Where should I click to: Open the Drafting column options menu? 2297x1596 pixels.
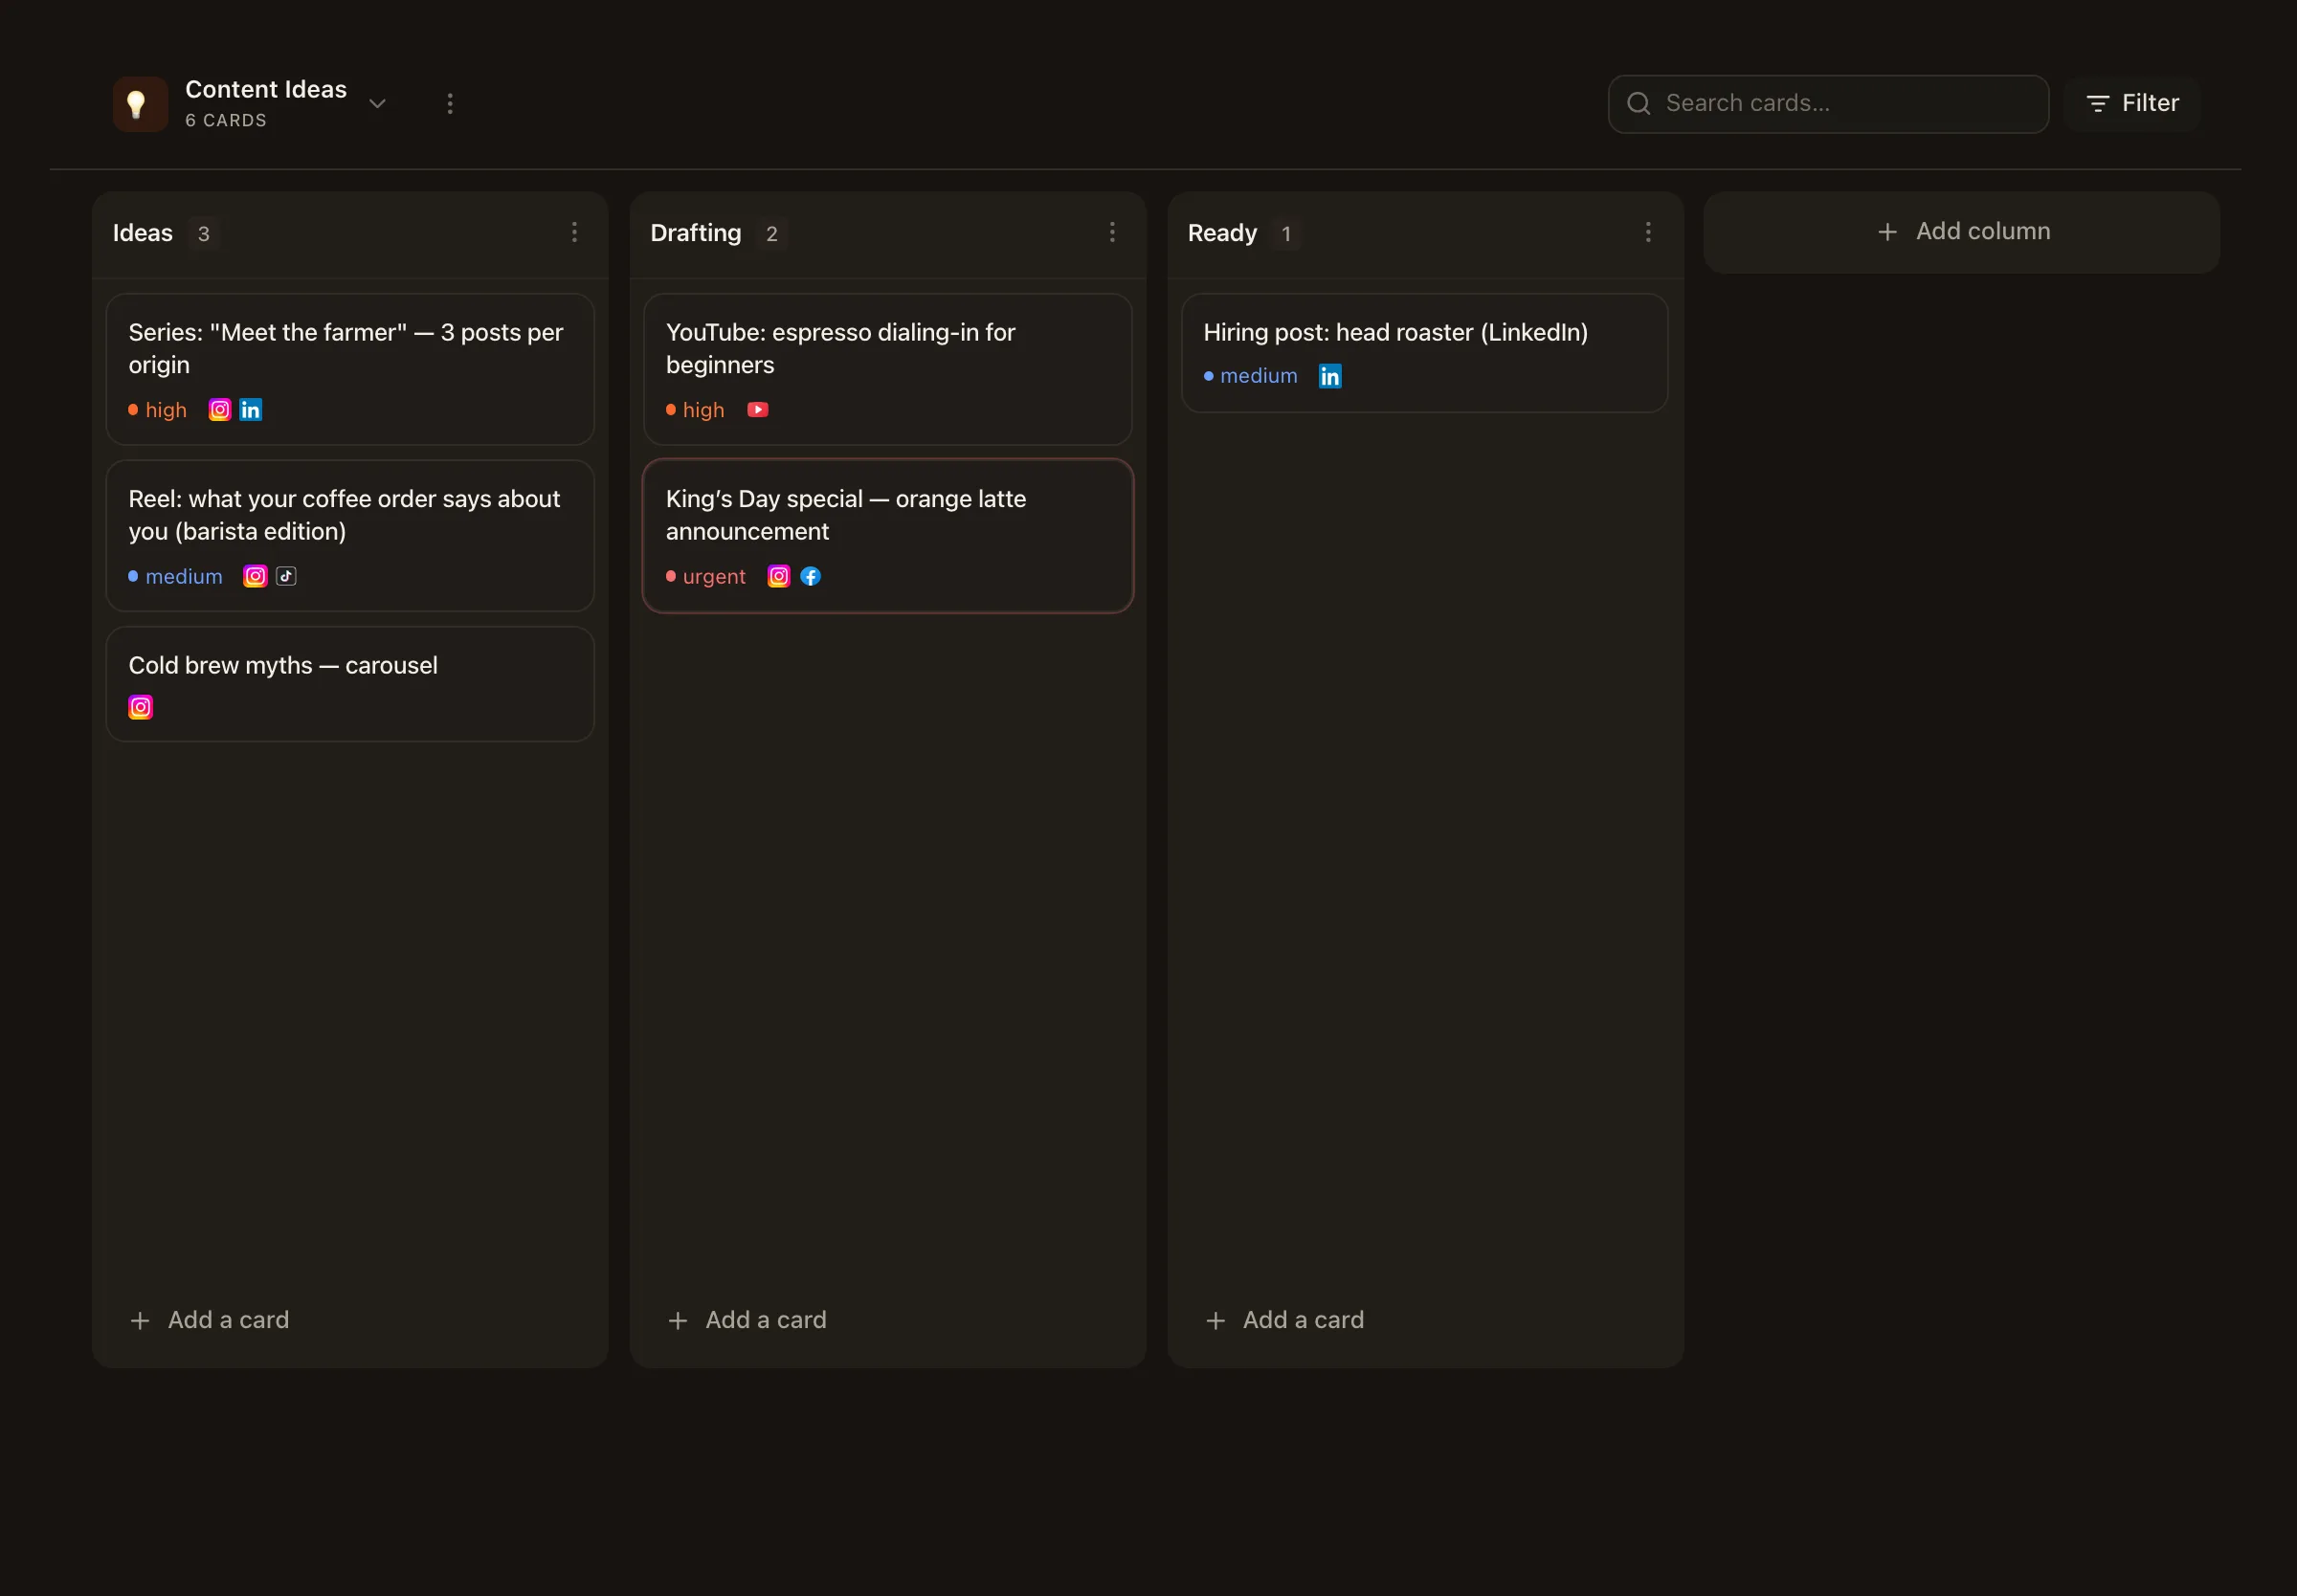tap(1112, 233)
